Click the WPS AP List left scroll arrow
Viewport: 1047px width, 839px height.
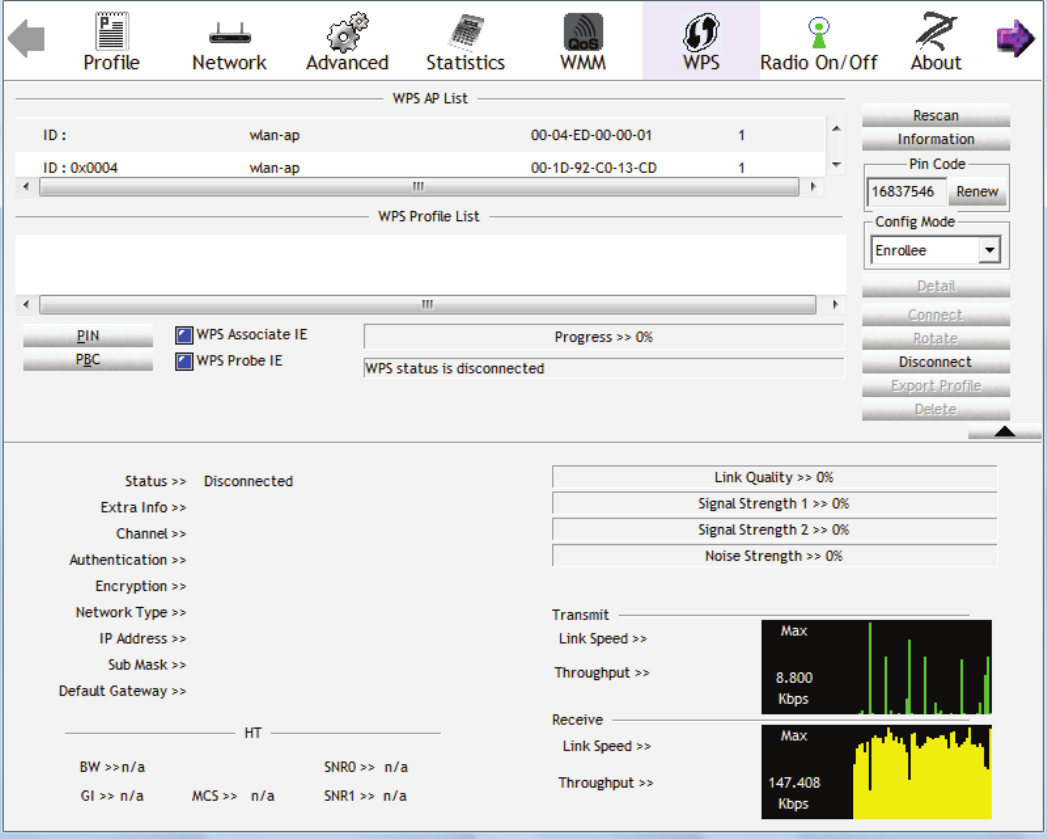tap(26, 186)
